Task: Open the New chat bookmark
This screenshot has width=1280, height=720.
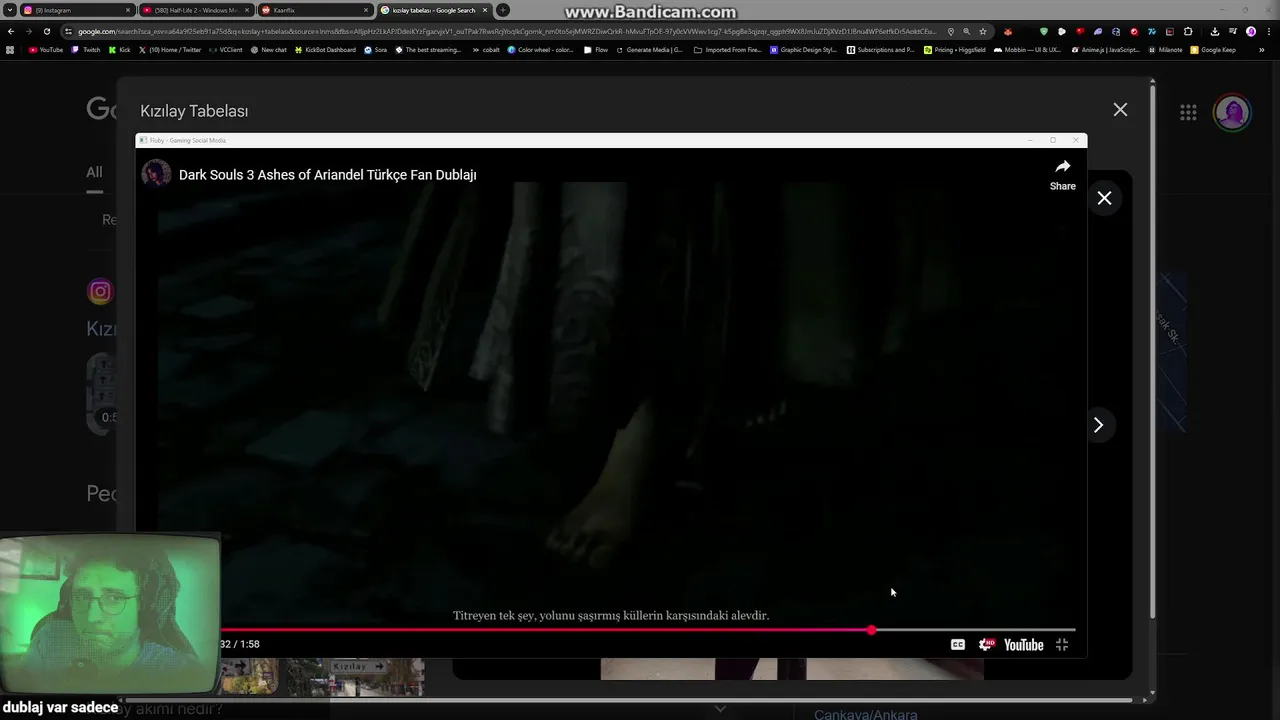Action: (x=269, y=50)
